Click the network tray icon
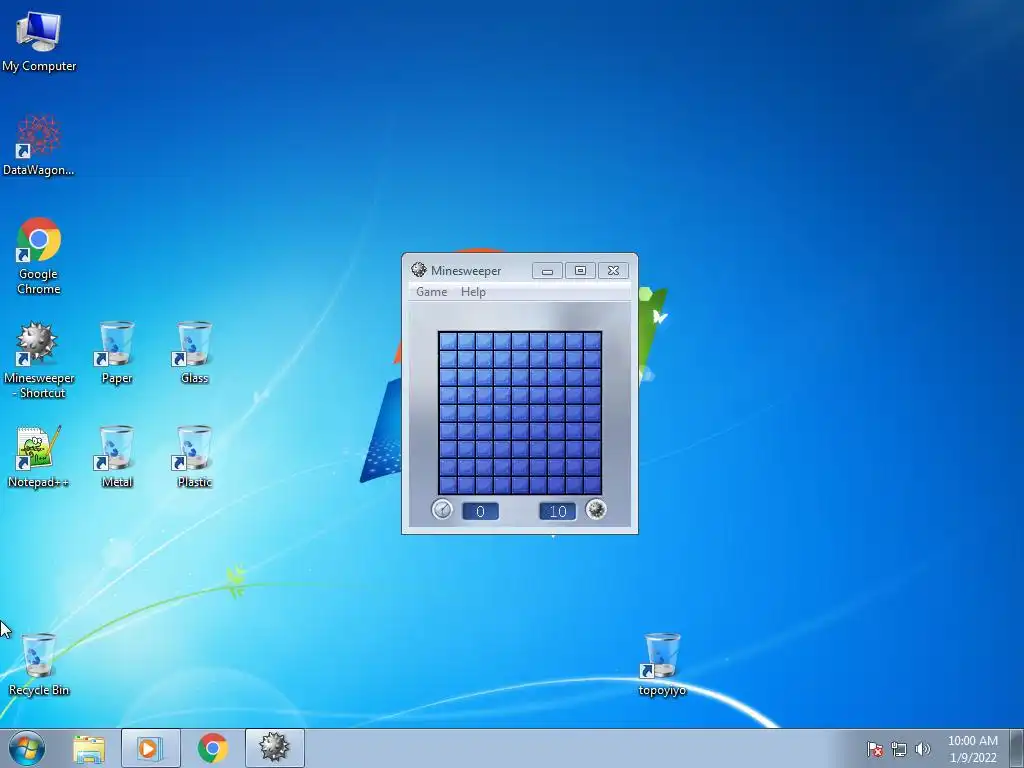Screen dimensions: 1024x768 pos(899,749)
